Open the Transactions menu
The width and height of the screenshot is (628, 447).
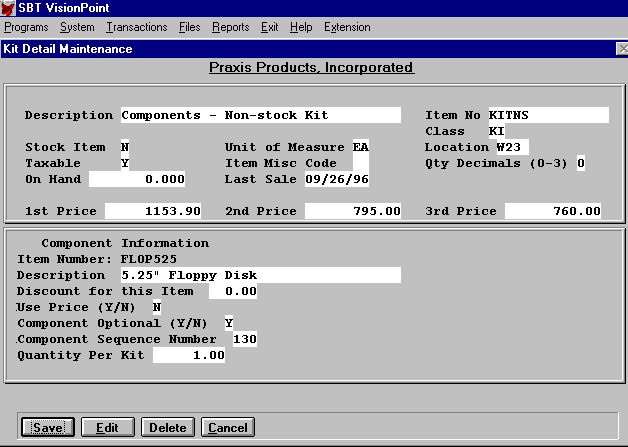pos(137,27)
